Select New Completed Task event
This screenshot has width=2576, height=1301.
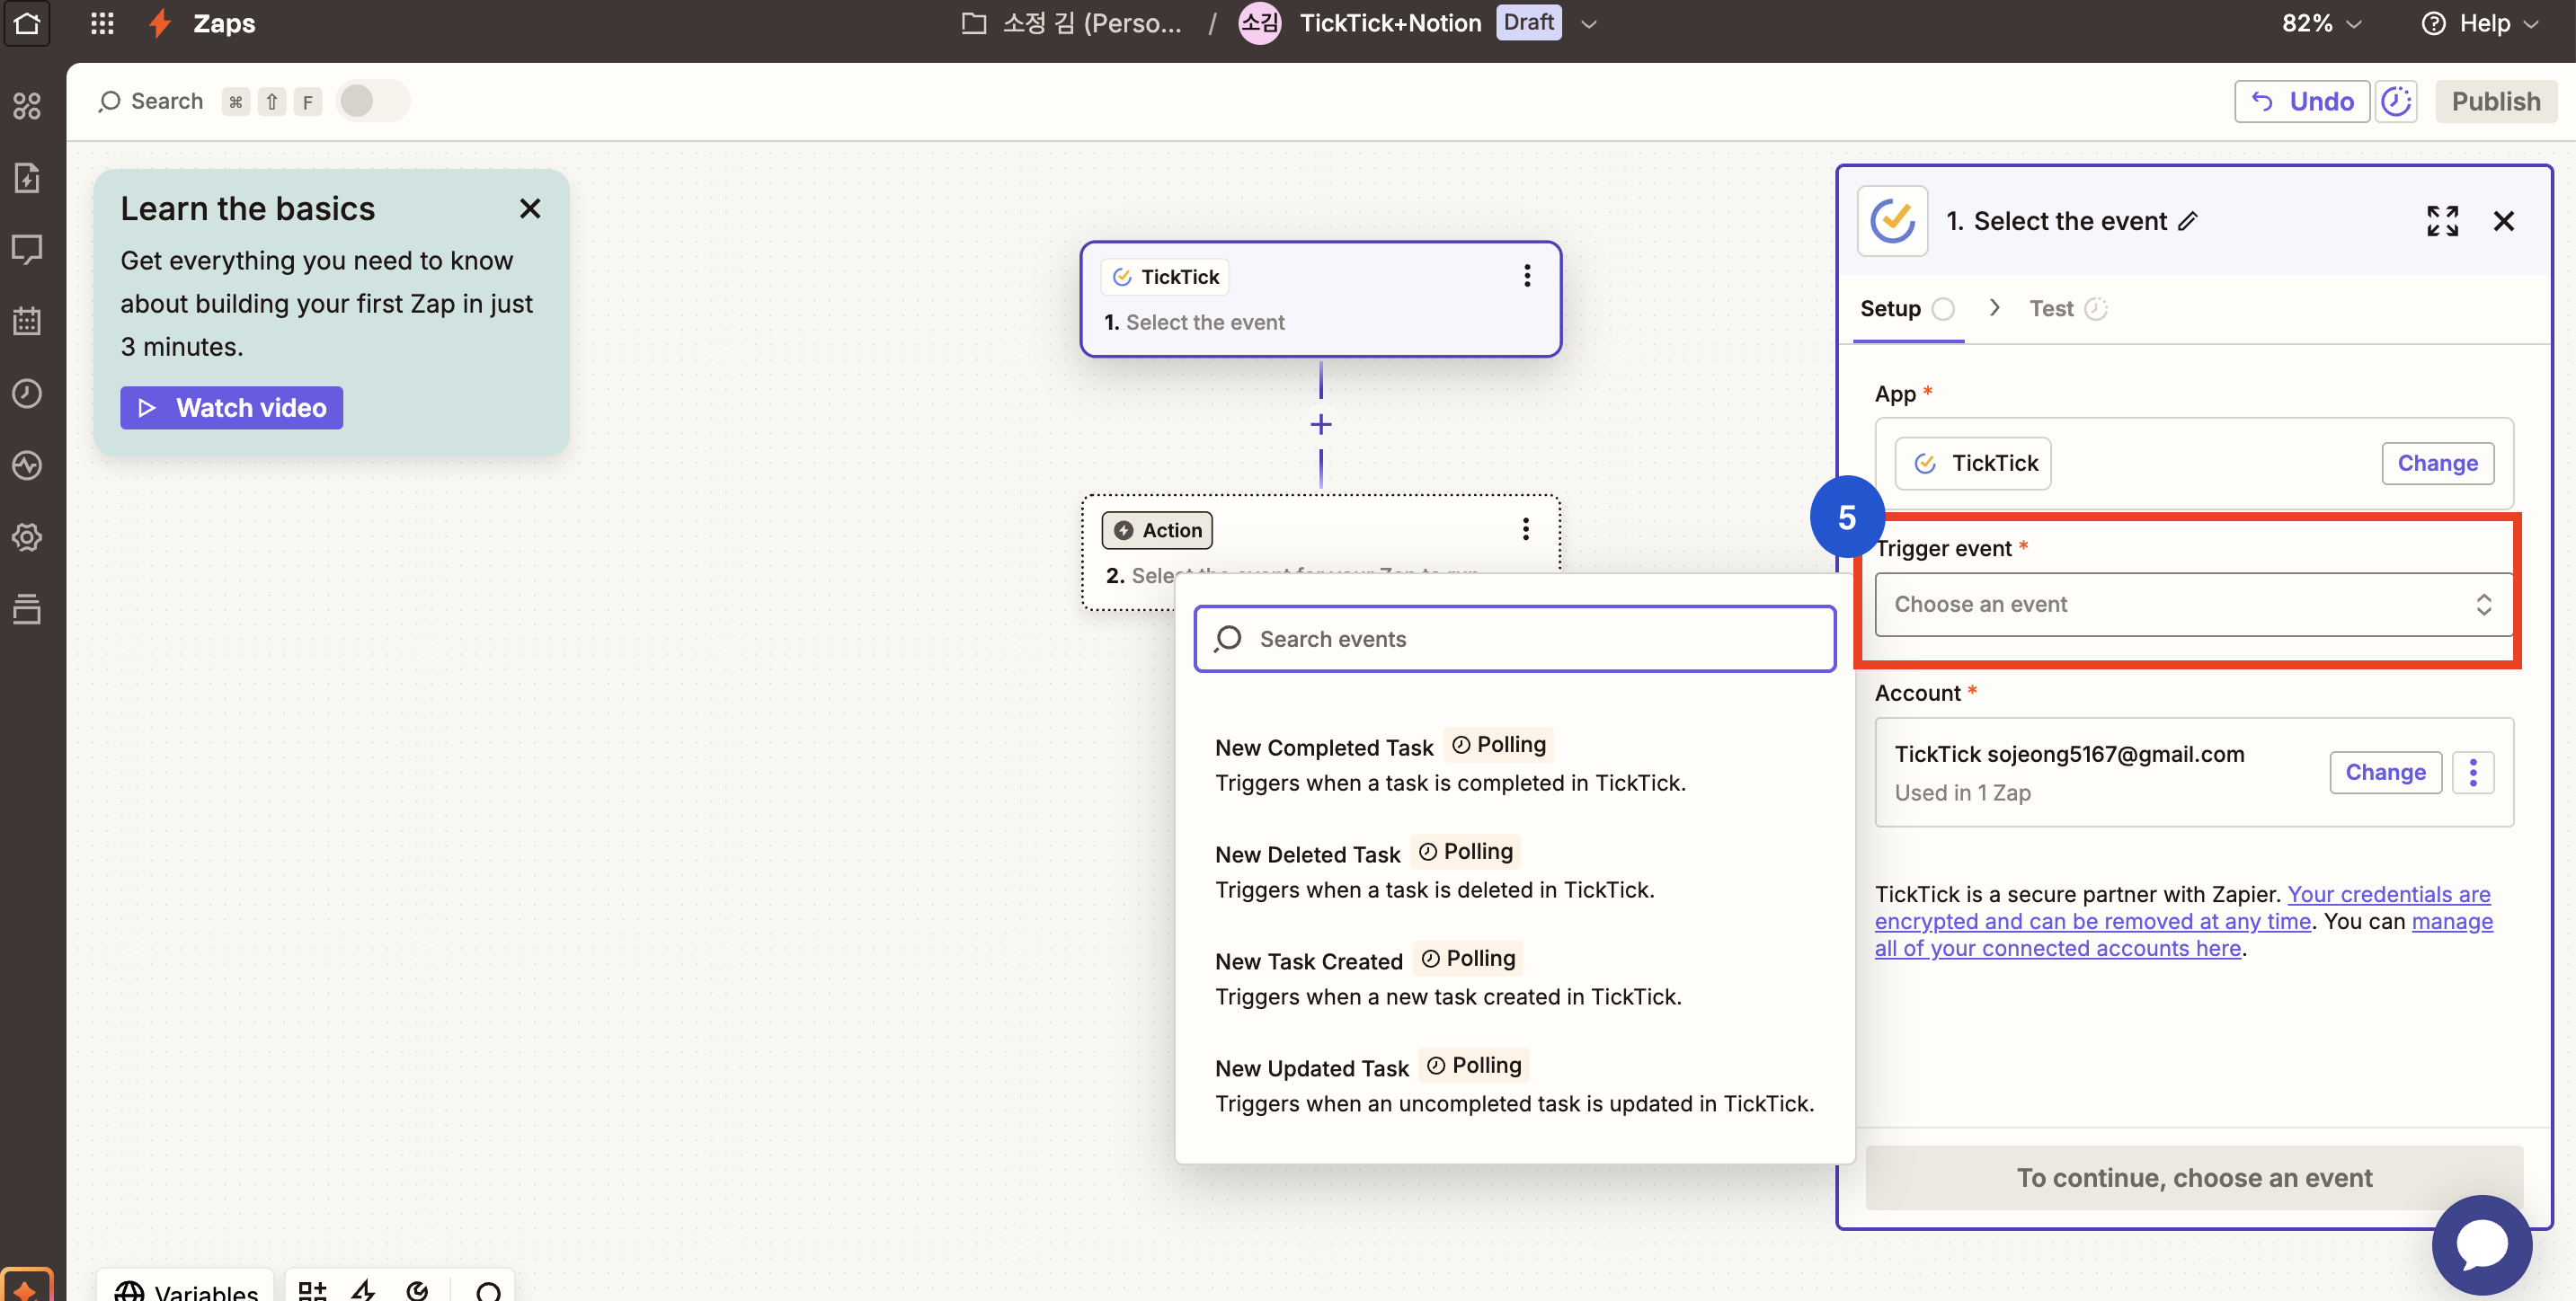pyautogui.click(x=1514, y=764)
